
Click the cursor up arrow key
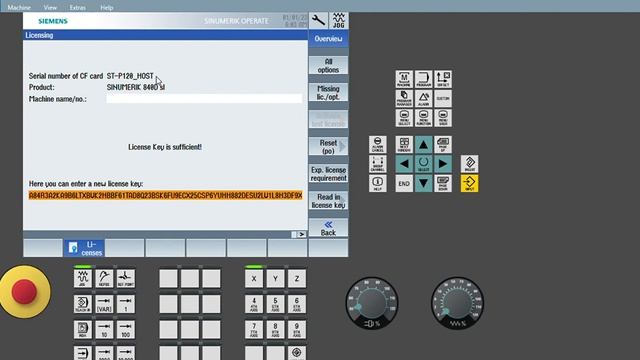(x=423, y=144)
